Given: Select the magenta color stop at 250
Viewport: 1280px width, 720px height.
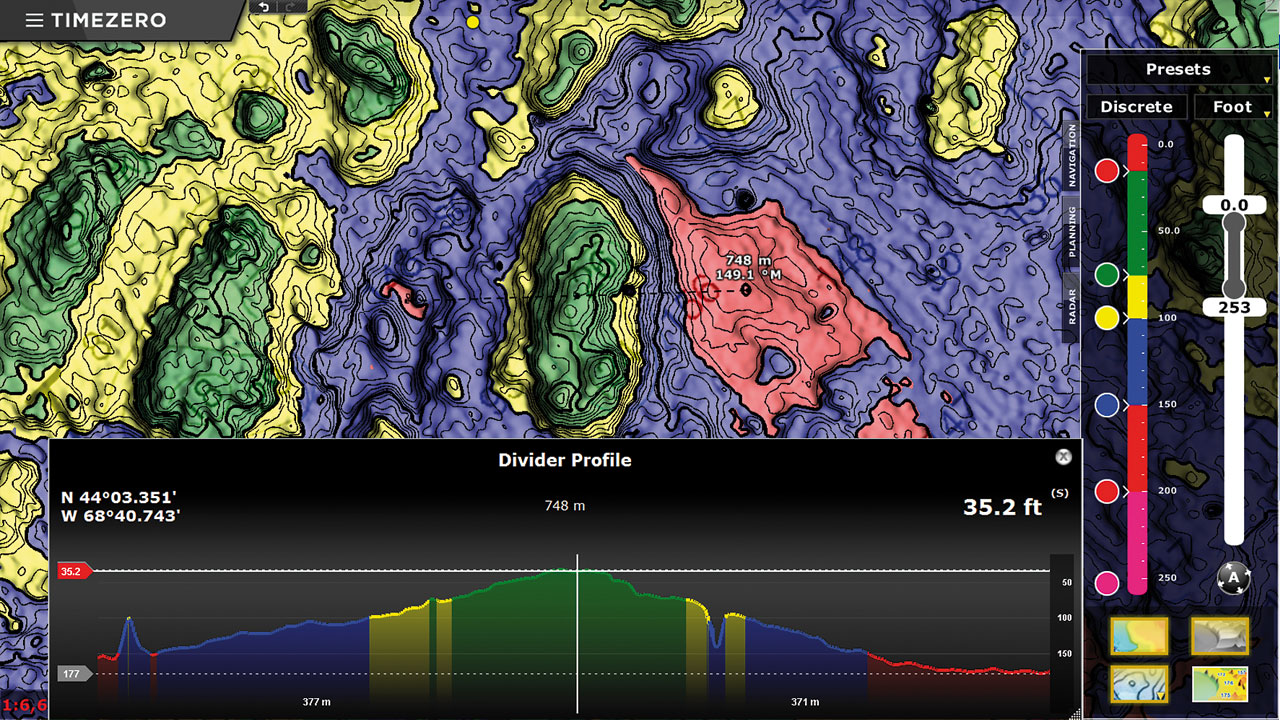Looking at the screenshot, I should tap(1107, 583).
